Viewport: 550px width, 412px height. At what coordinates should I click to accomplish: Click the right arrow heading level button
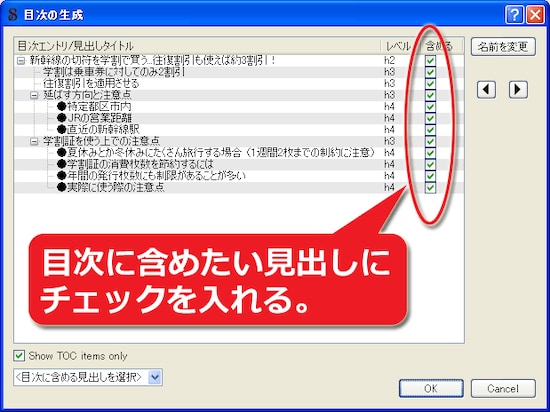[x=518, y=90]
